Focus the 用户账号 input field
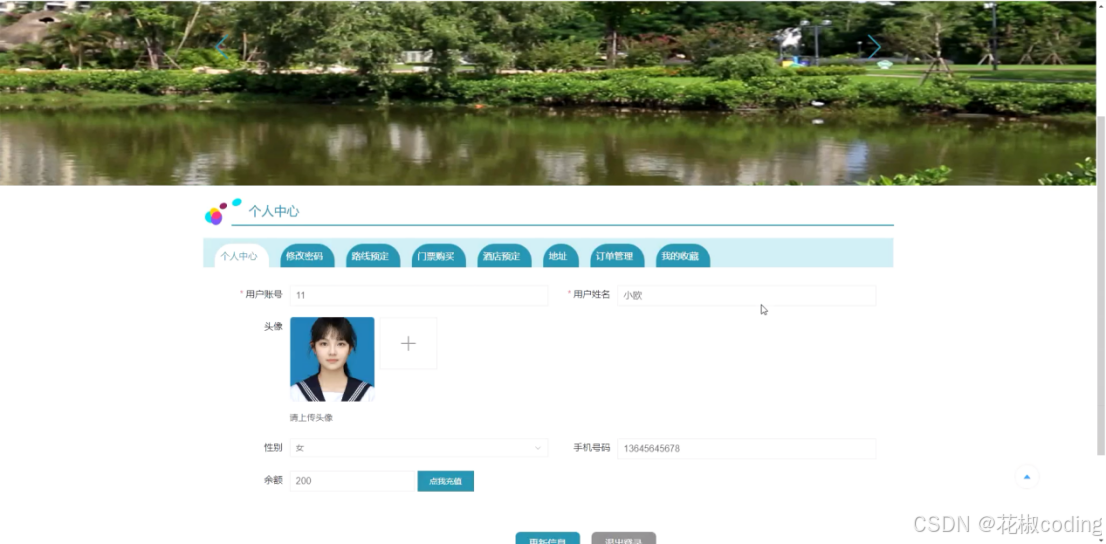This screenshot has height=544, width=1106. [419, 296]
